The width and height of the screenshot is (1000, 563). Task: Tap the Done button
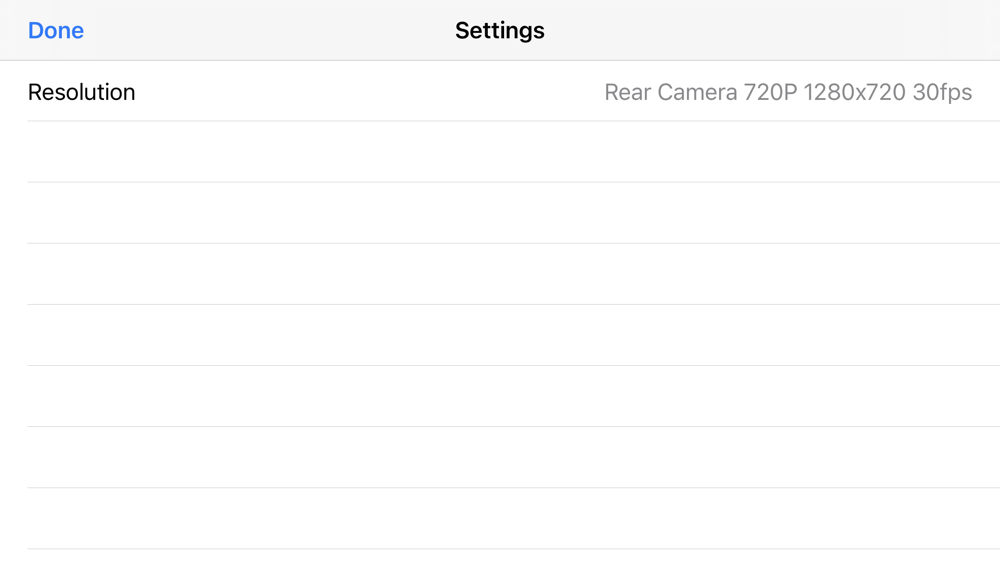click(x=56, y=31)
